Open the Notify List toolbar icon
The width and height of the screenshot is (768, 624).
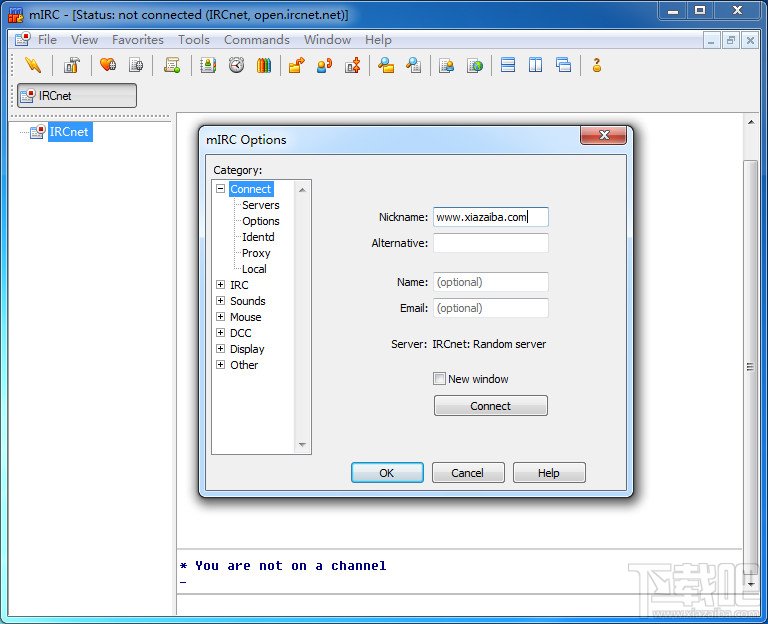tap(446, 65)
